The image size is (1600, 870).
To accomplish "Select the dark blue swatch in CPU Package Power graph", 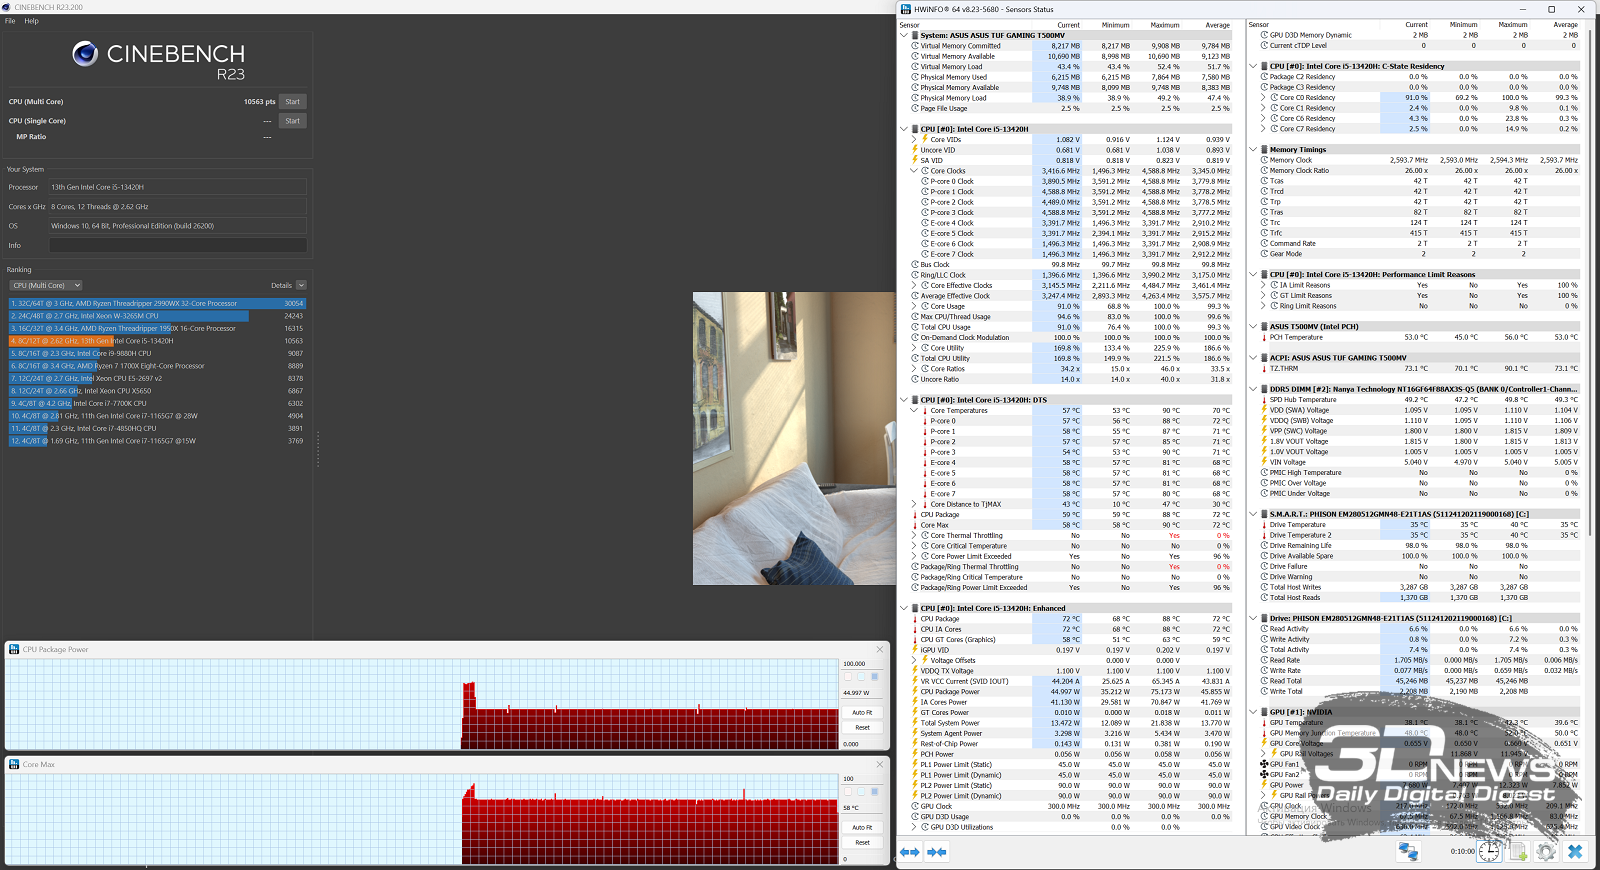I will 874,677.
